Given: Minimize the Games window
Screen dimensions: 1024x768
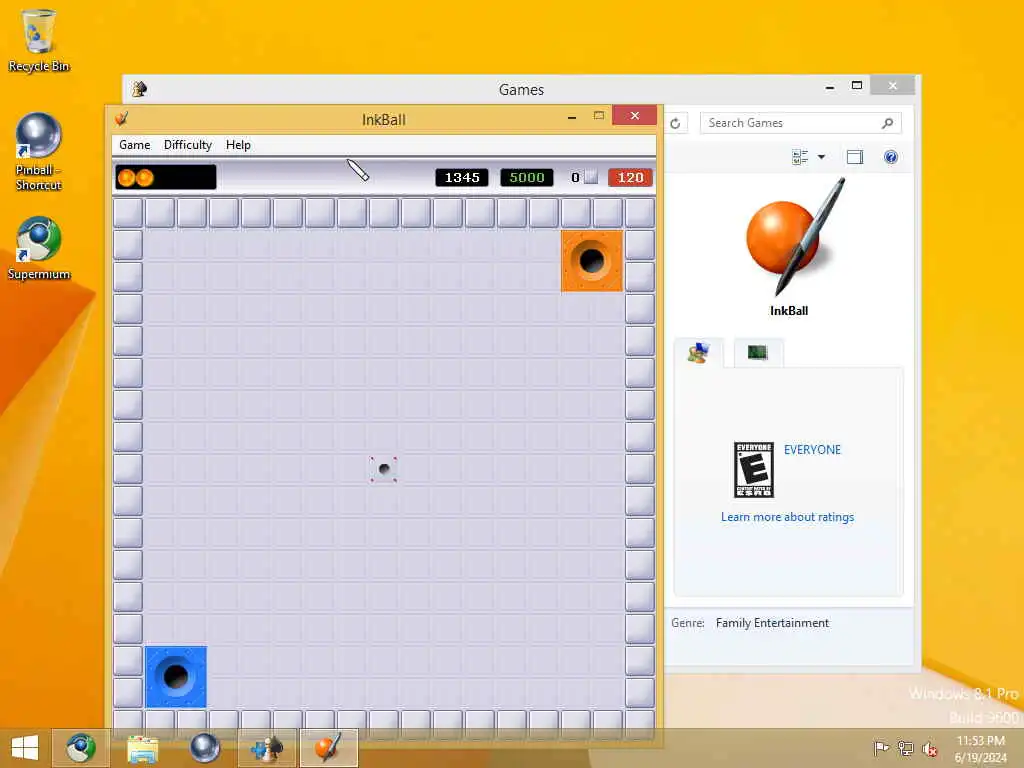Looking at the screenshot, I should coord(829,86).
